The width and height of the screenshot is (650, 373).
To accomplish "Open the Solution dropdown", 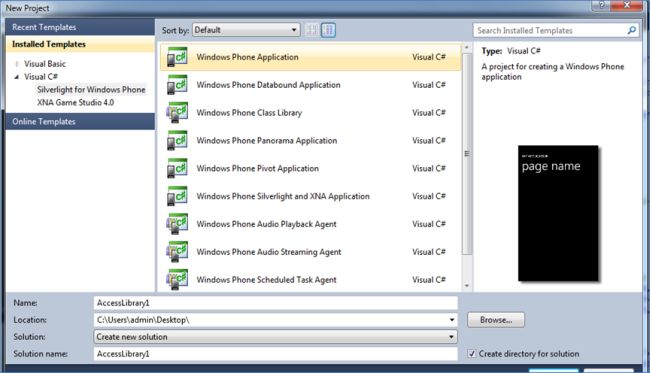I will [276, 337].
